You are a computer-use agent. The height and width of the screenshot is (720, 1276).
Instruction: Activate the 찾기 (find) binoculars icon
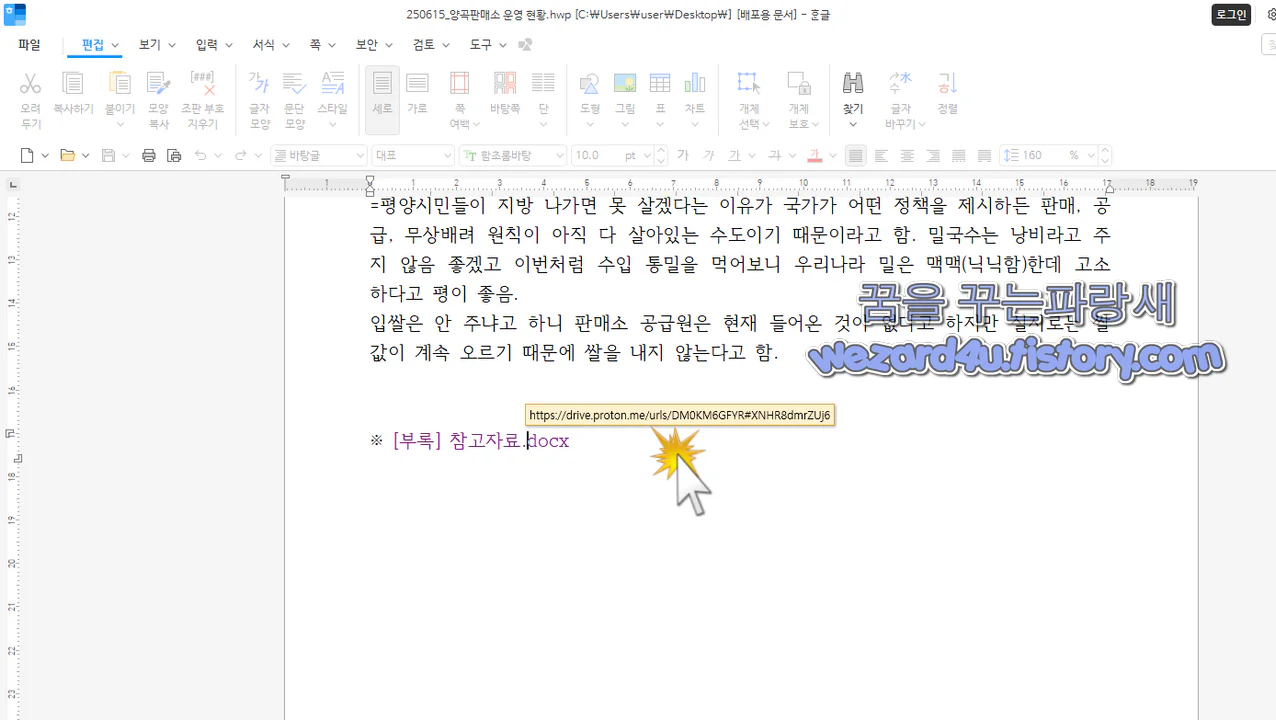pos(852,83)
